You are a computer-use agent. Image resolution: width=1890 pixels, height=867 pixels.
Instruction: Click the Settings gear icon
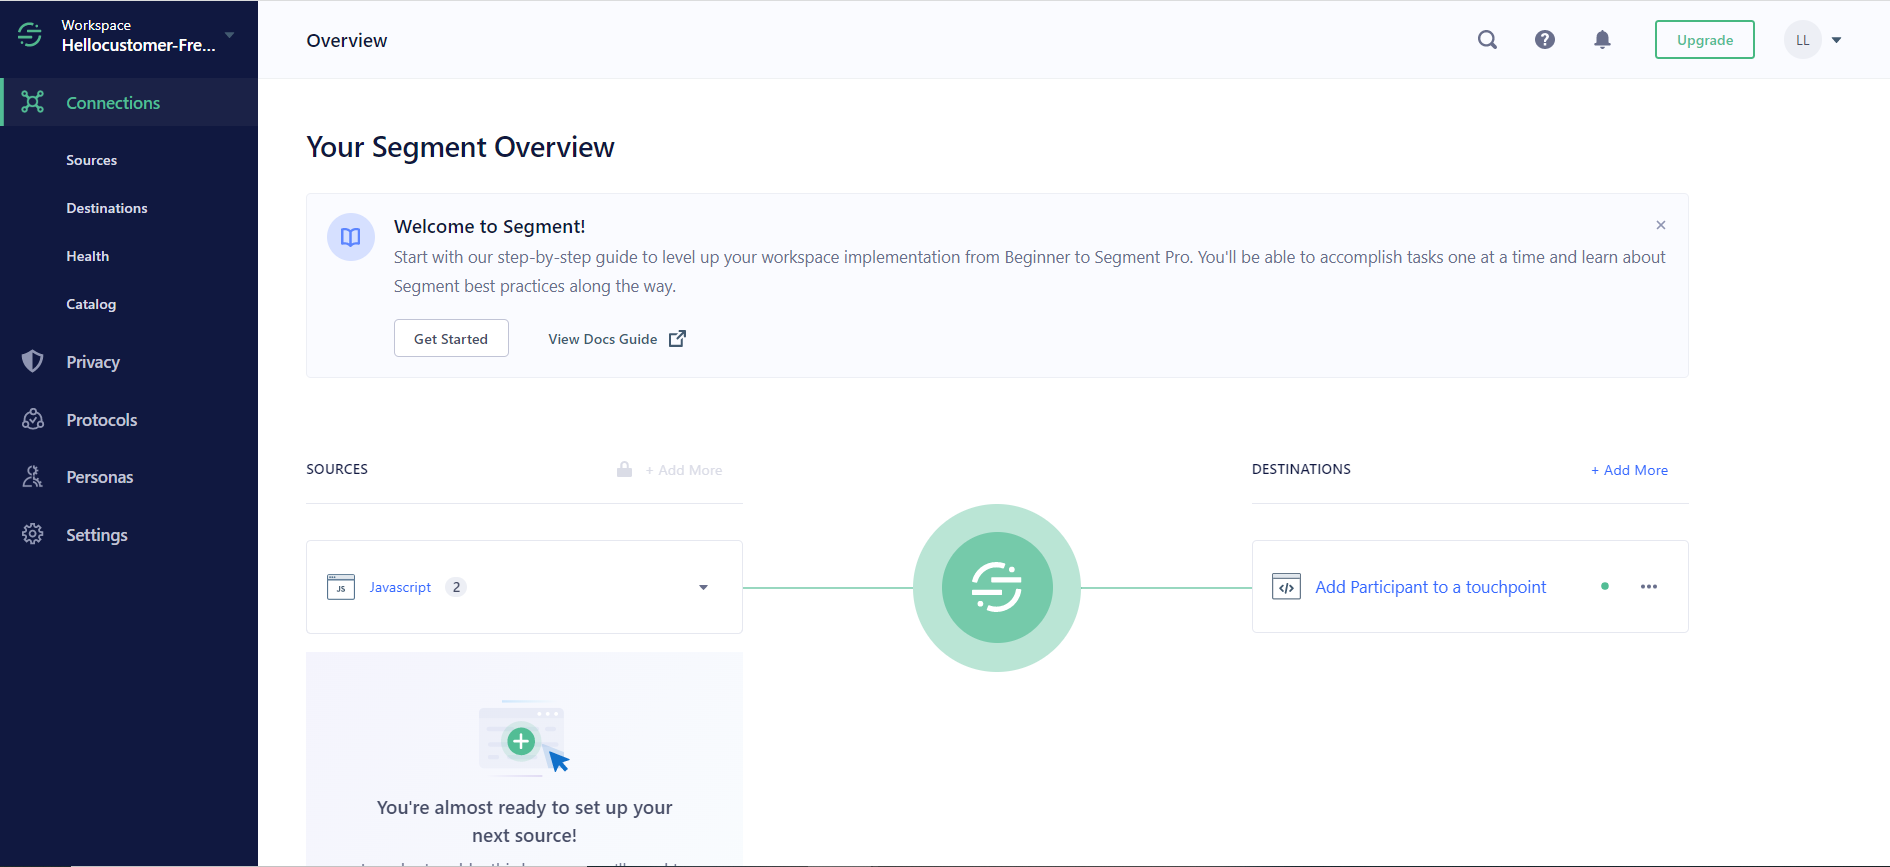[x=33, y=534]
